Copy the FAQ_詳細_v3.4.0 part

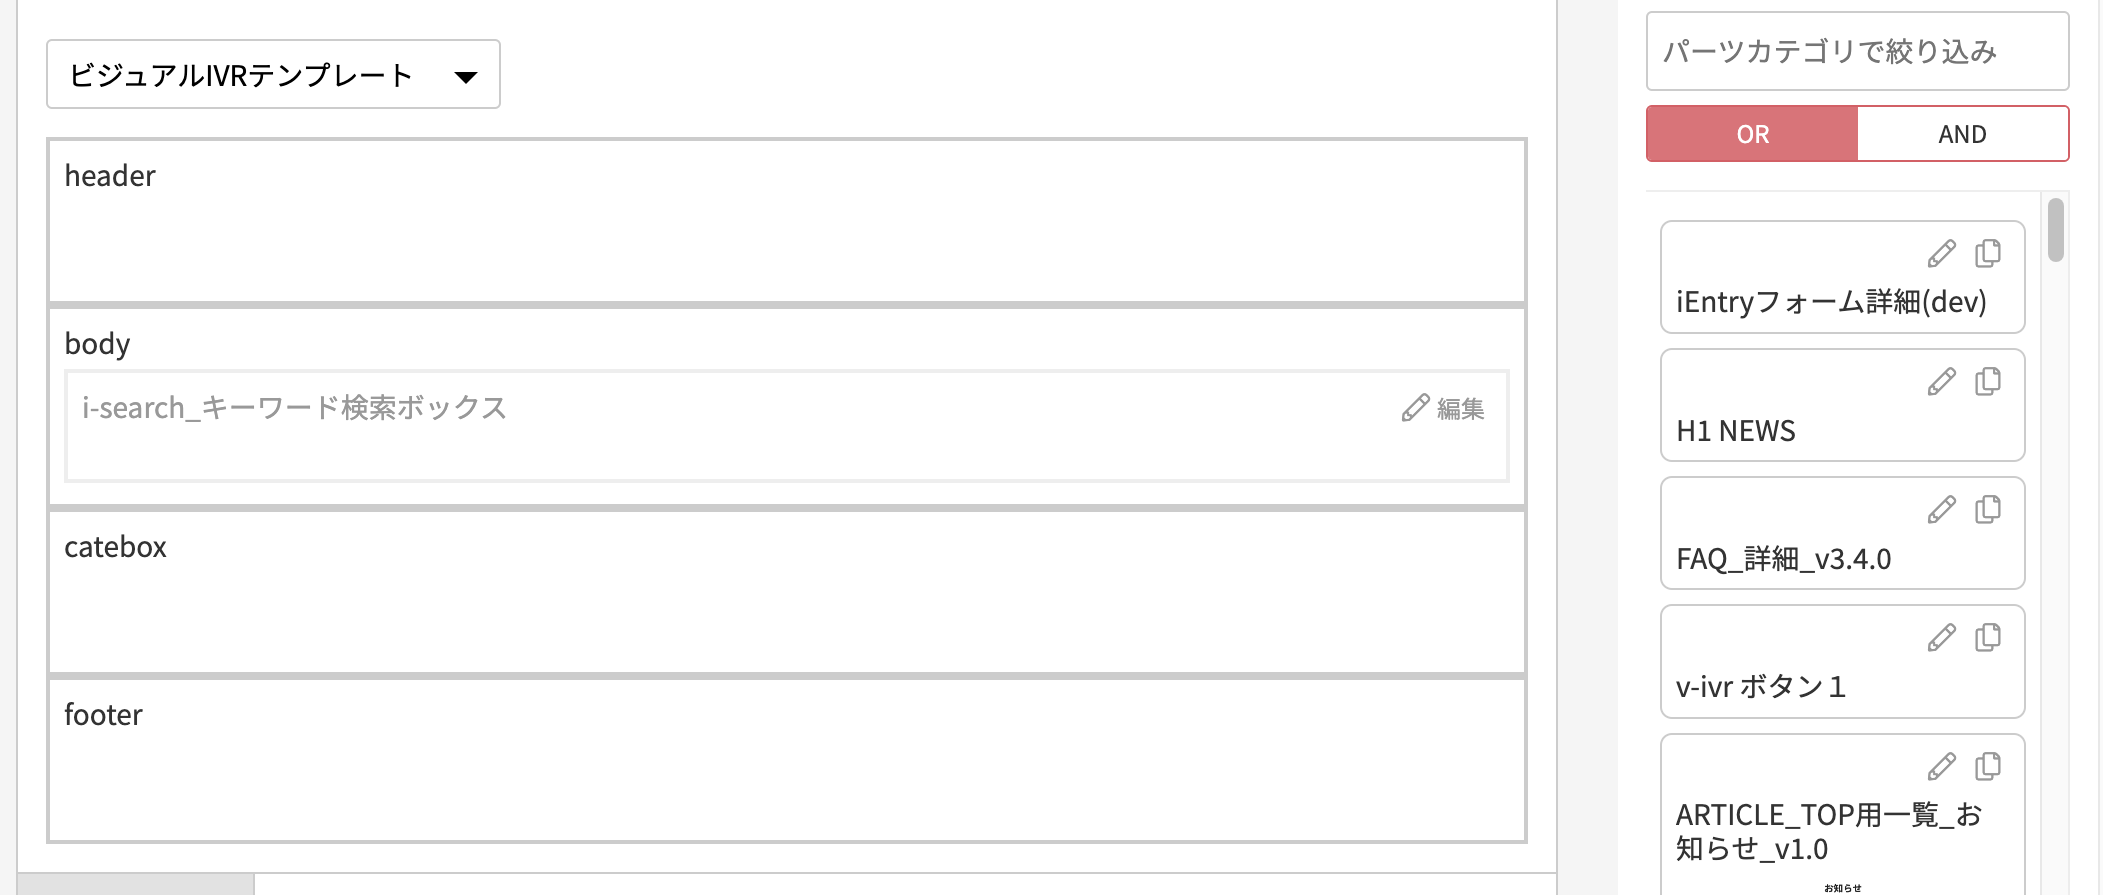1988,510
